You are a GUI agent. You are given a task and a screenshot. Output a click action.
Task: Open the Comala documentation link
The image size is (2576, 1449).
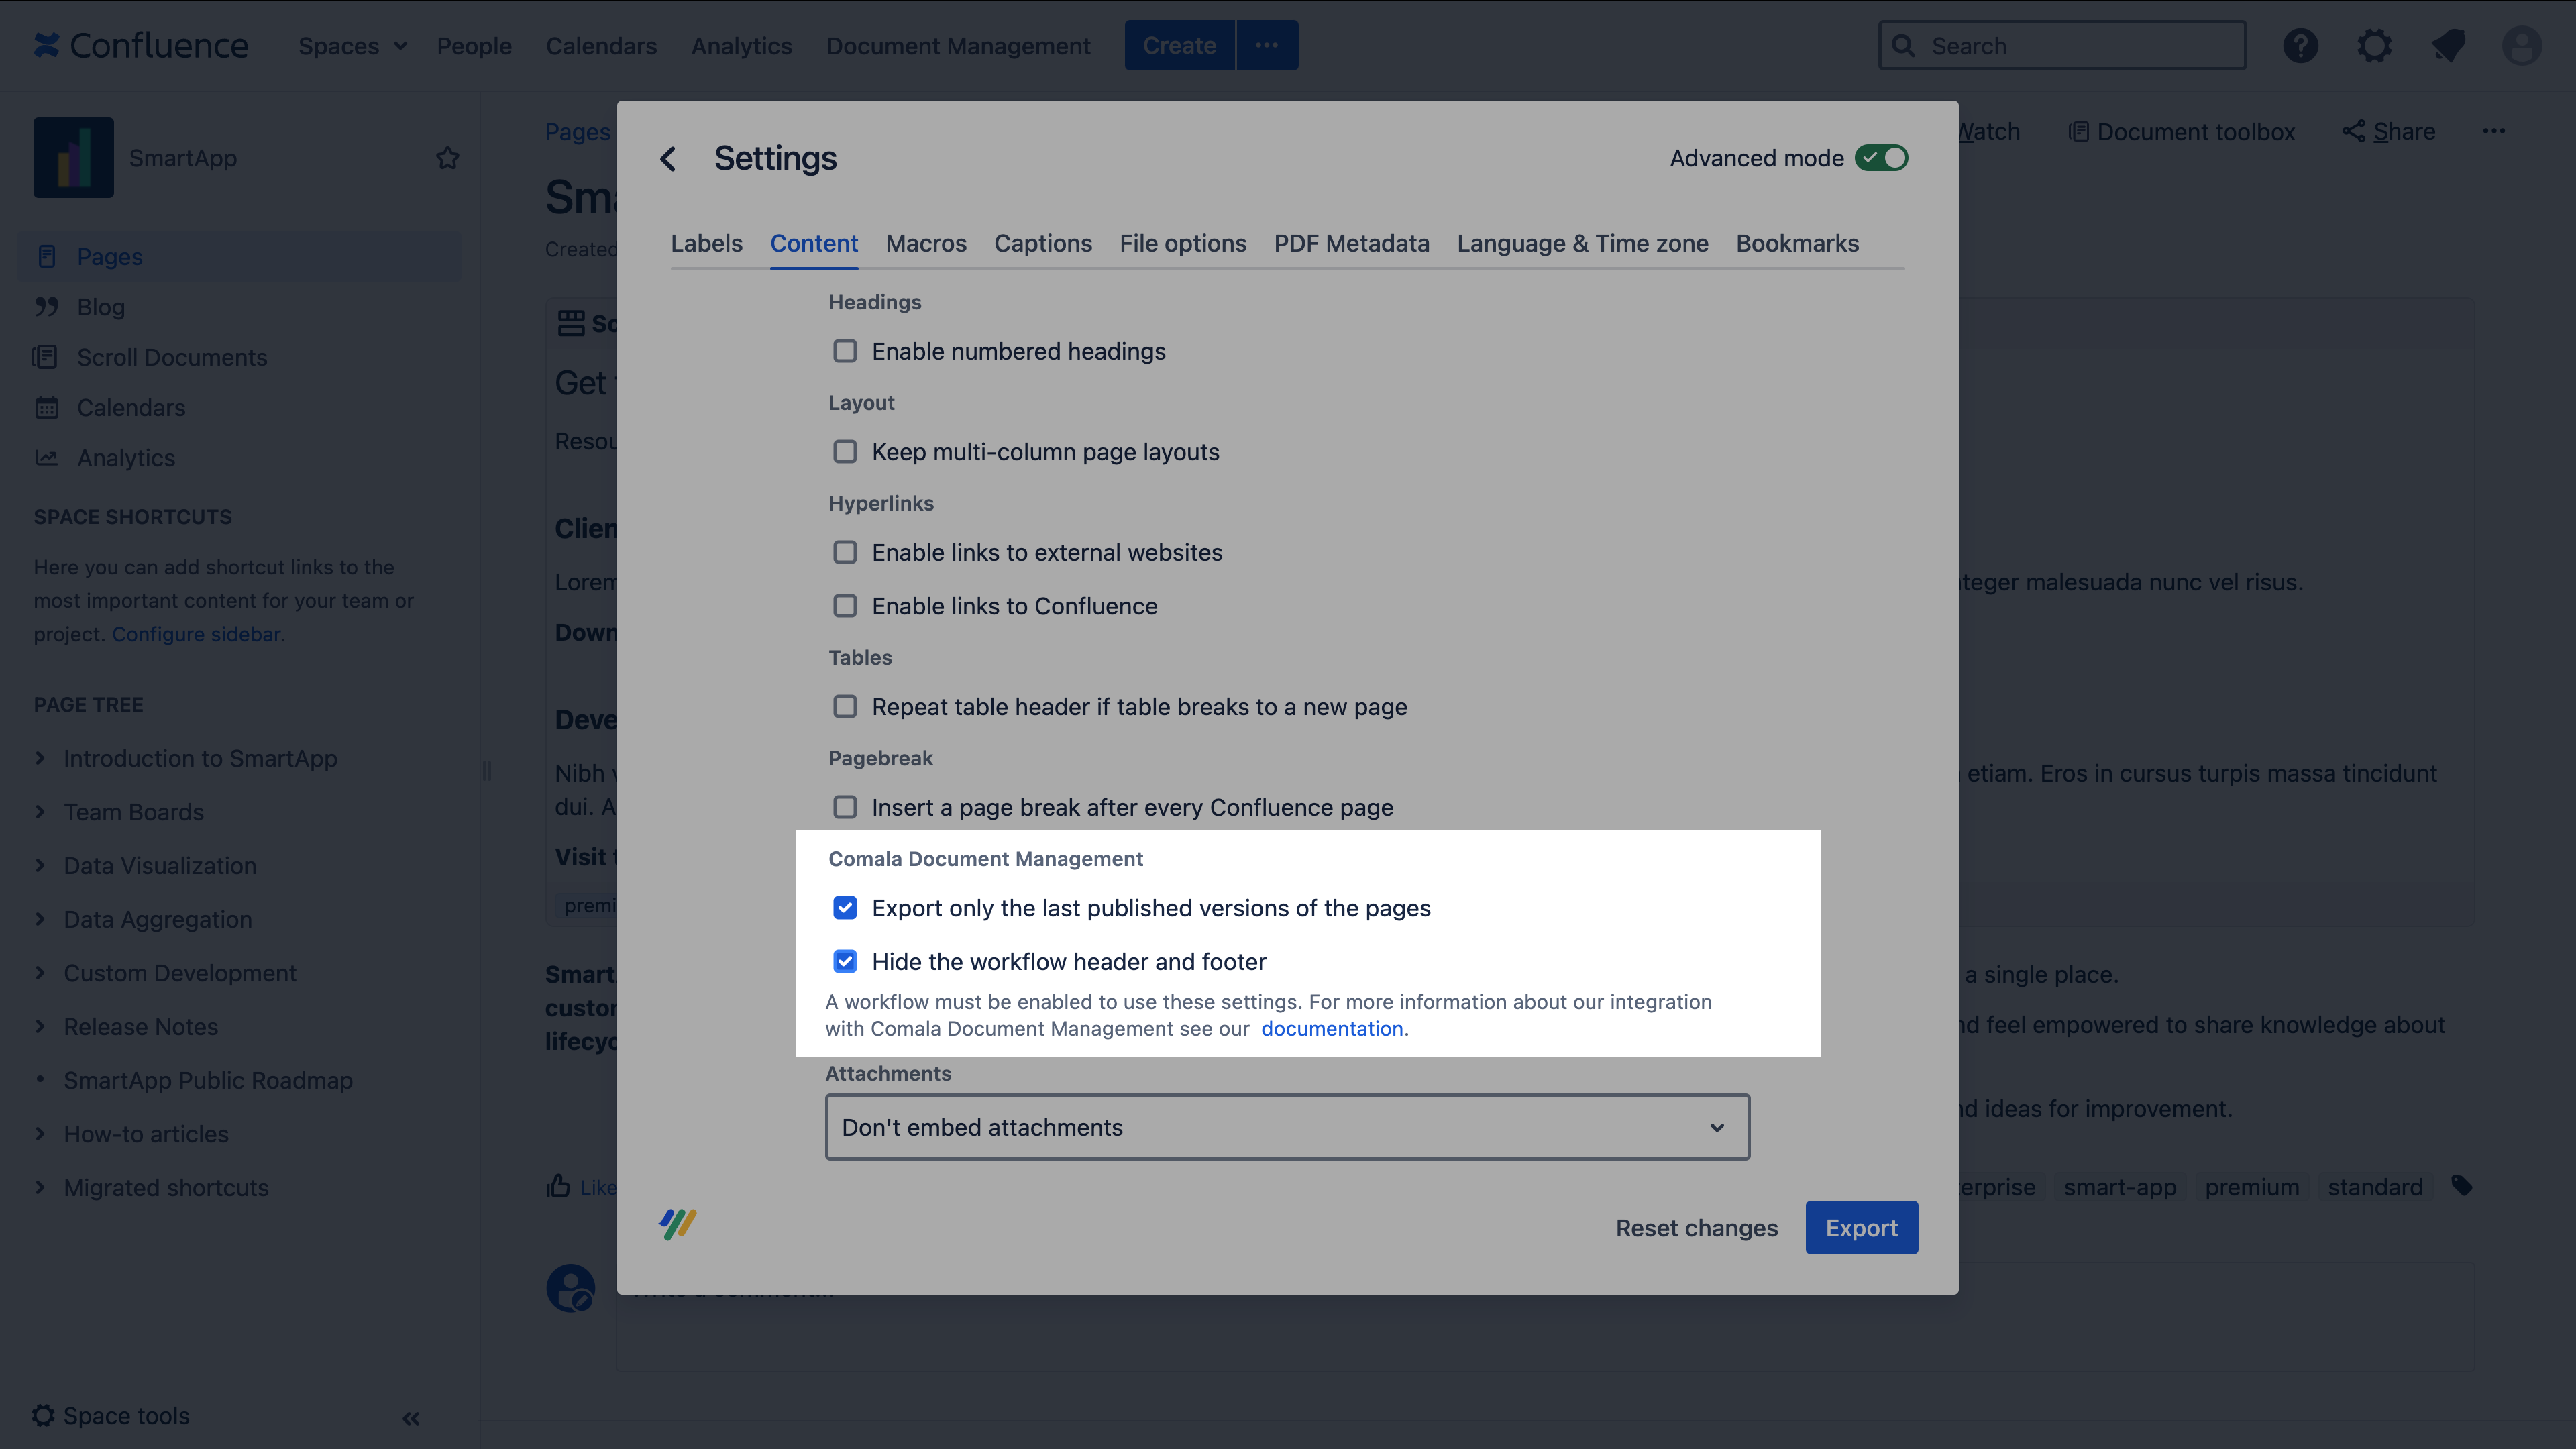[x=1331, y=1029]
